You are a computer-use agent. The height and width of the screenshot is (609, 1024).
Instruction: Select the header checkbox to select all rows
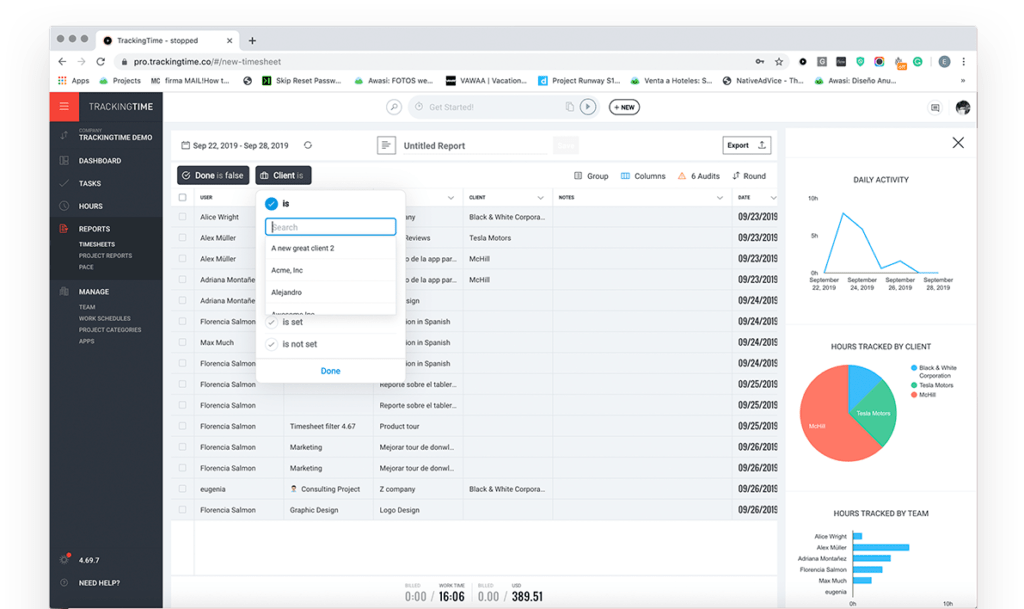(182, 197)
